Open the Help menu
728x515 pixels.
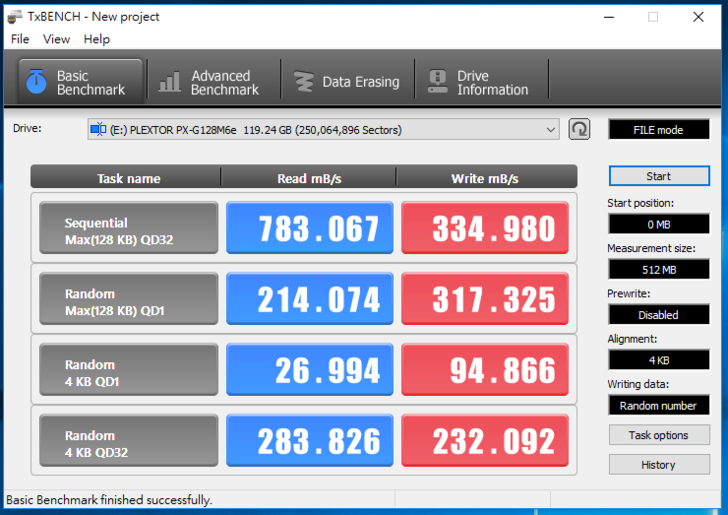coord(97,39)
